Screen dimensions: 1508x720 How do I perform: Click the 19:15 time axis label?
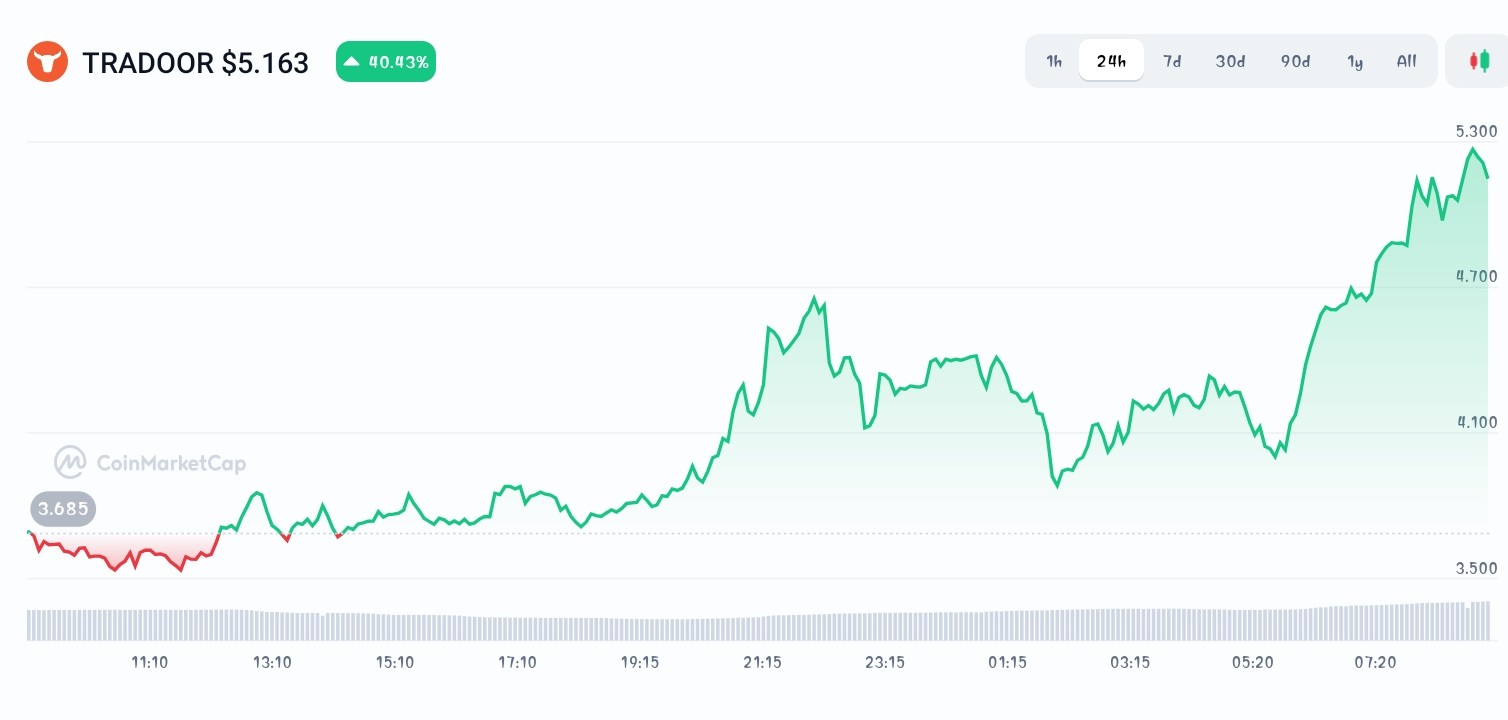point(640,662)
